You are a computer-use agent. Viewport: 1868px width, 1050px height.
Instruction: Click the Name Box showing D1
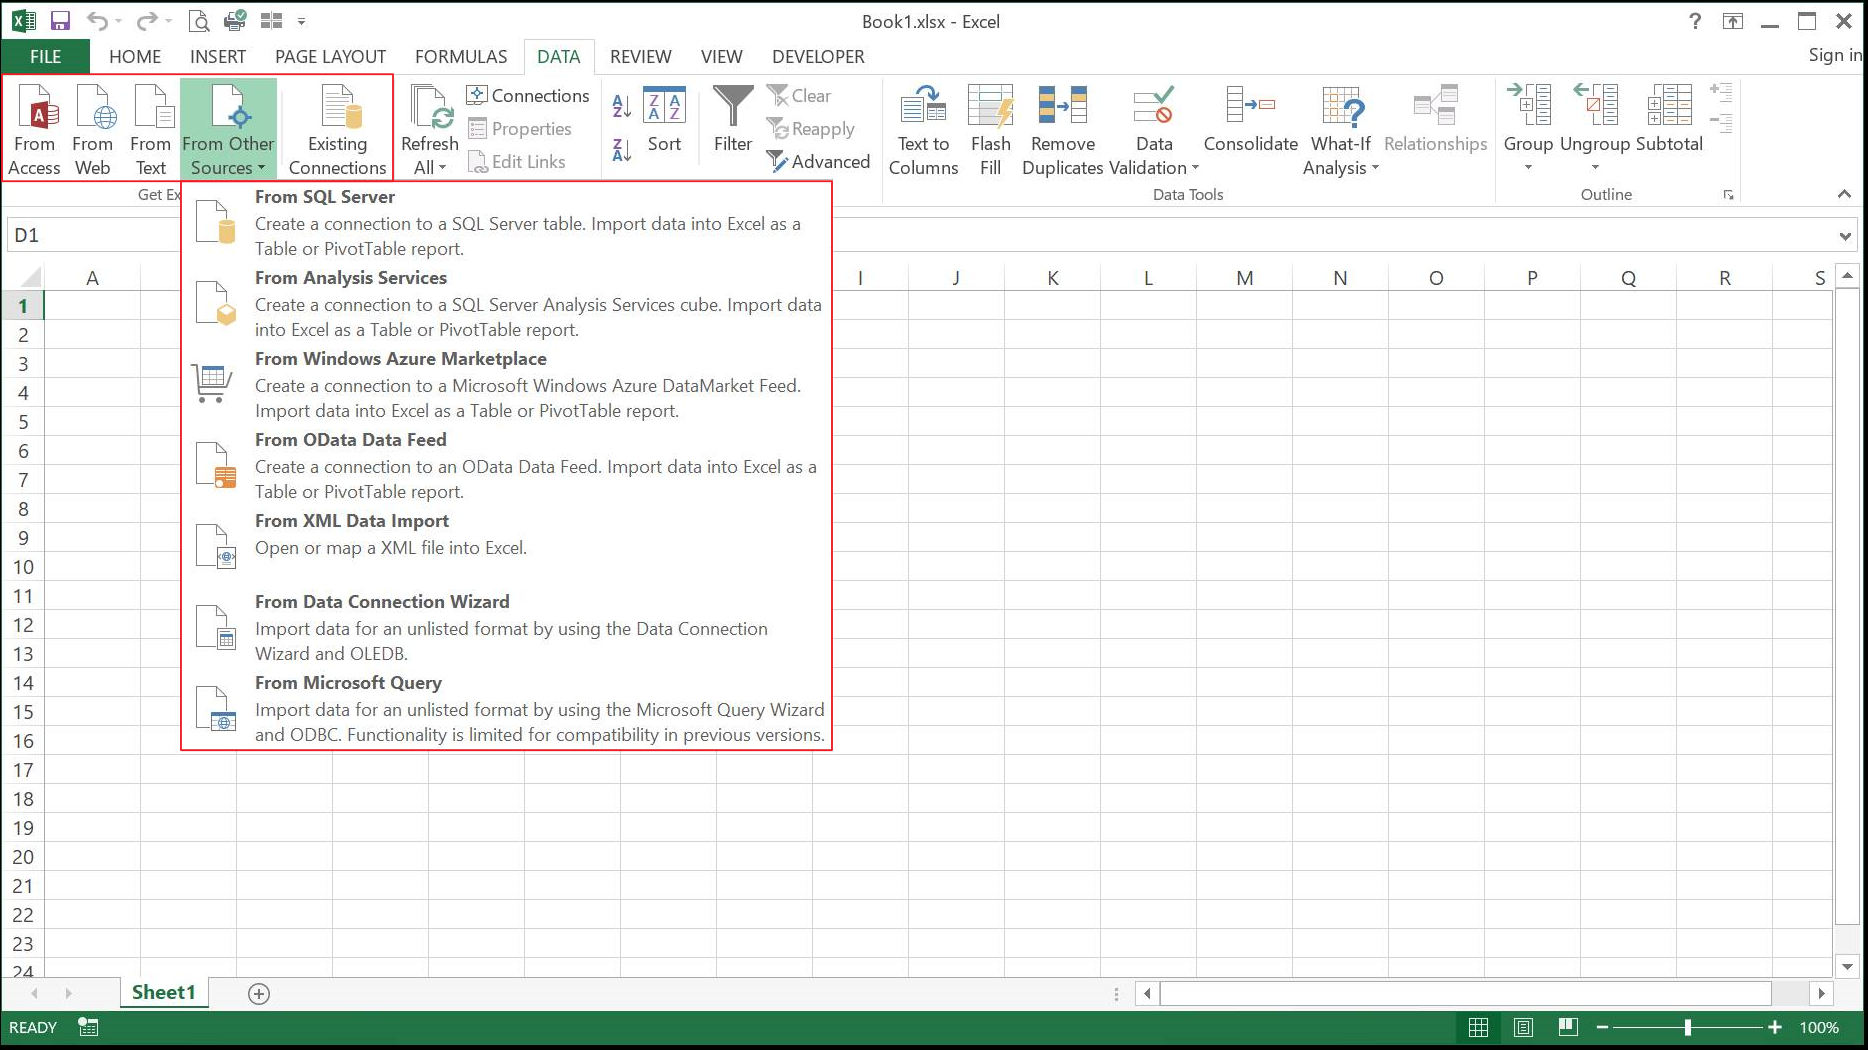click(92, 236)
